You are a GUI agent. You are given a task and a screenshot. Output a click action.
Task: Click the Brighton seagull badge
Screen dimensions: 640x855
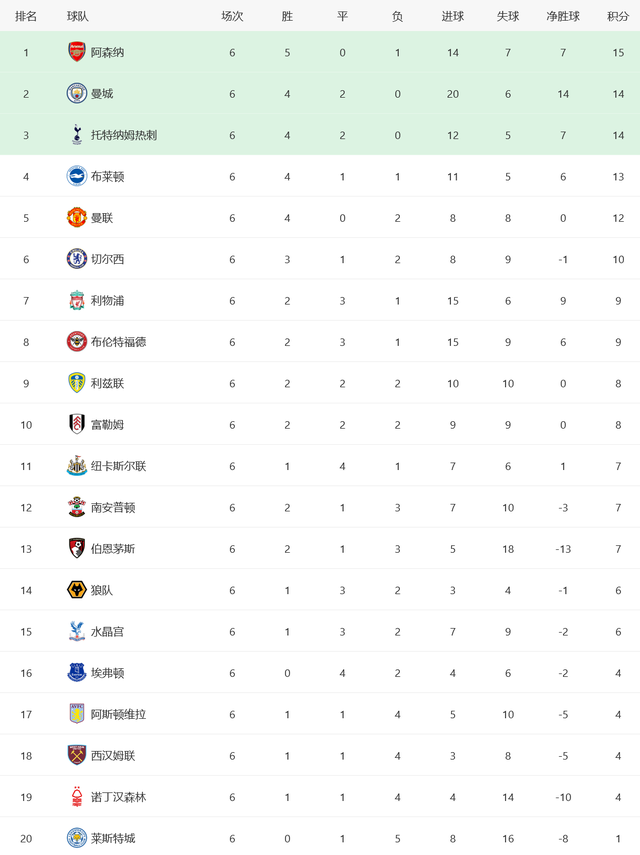point(77,177)
